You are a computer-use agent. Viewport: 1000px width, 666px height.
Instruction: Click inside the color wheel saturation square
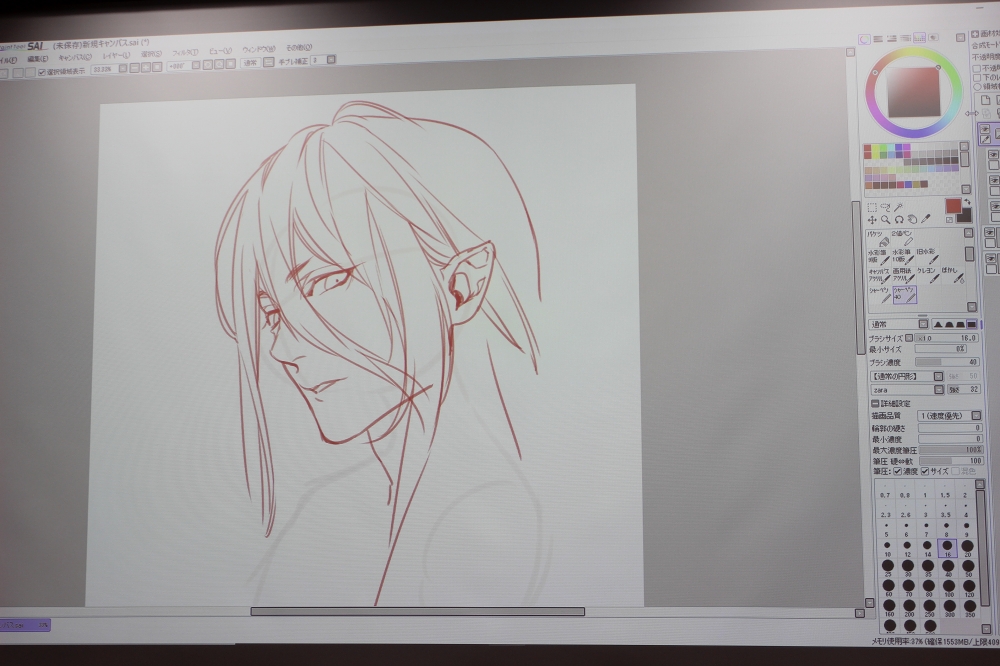pyautogui.click(x=914, y=92)
